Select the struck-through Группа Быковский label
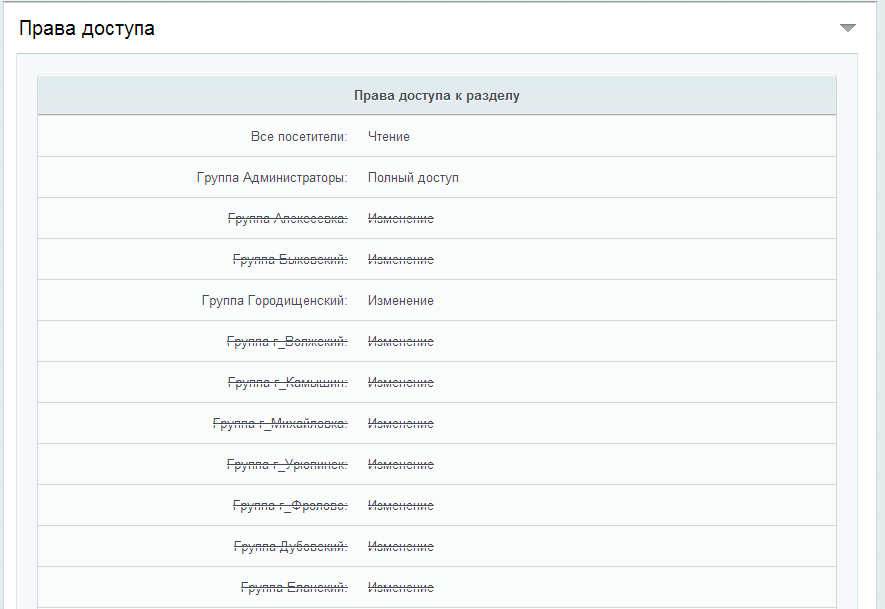Image resolution: width=885 pixels, height=609 pixels. [290, 260]
